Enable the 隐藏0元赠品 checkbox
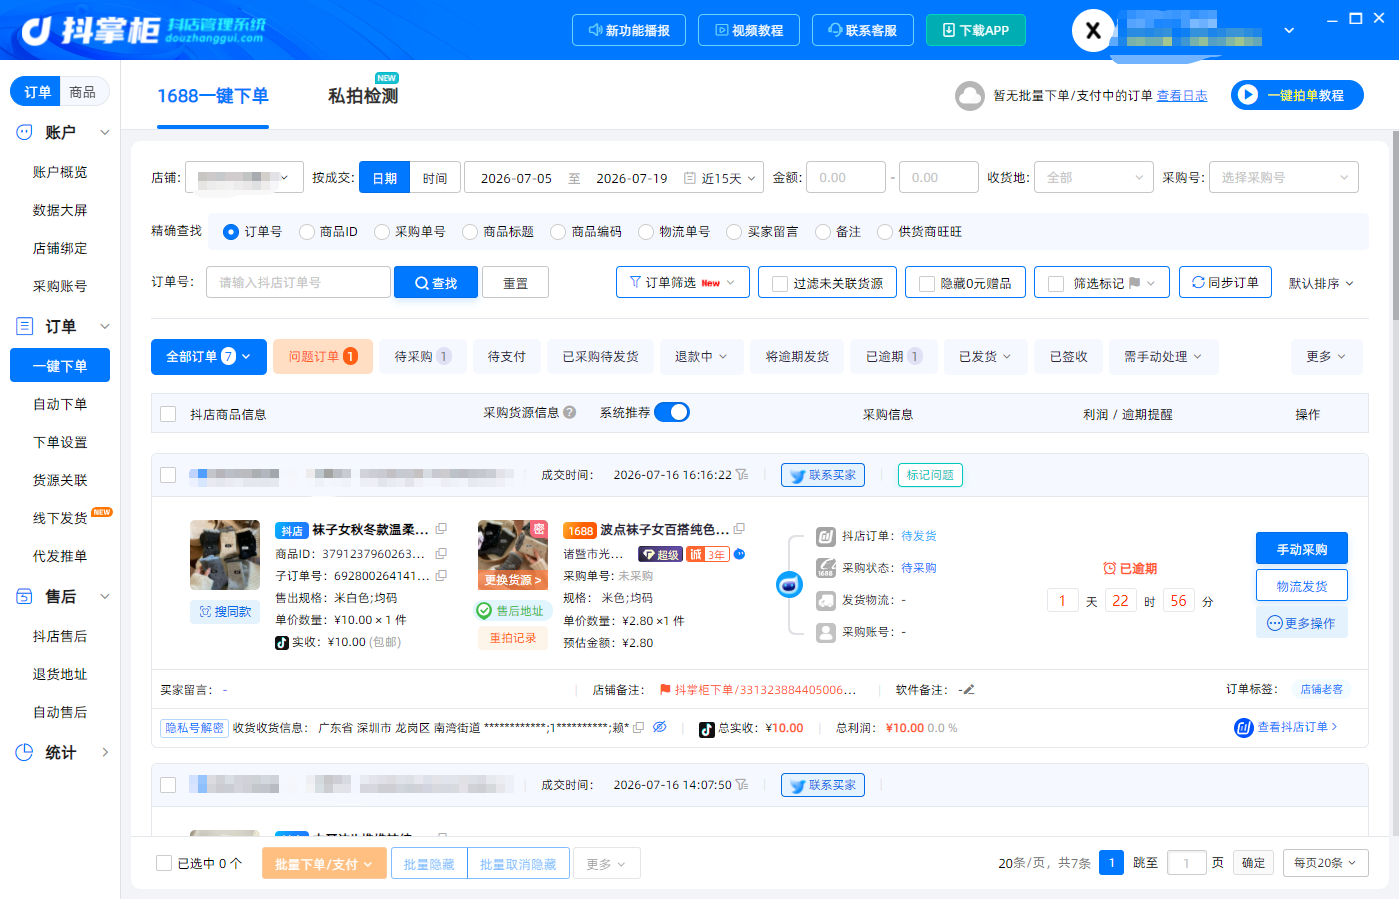Screen dimensions: 1399x899 [x=927, y=284]
